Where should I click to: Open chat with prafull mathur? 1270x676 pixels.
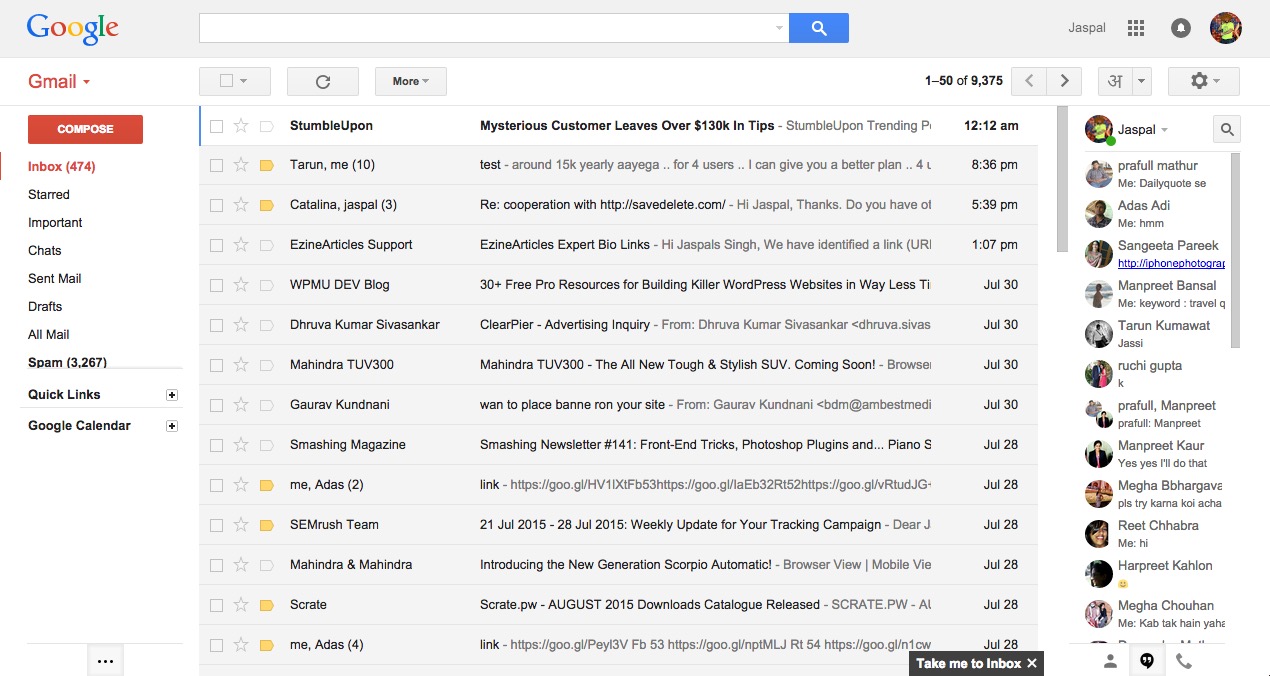[1157, 174]
